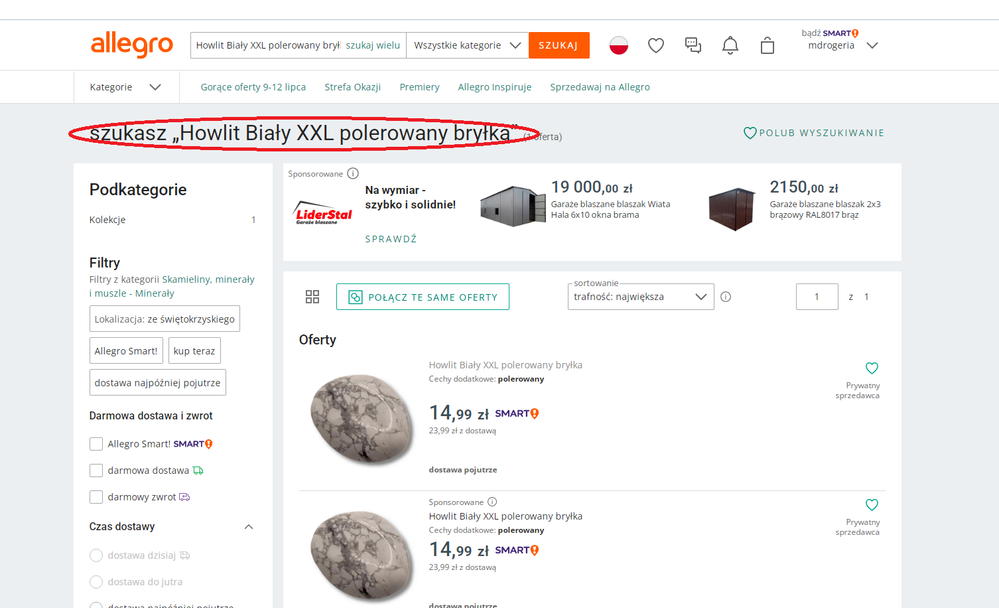Open Premiery link
The height and width of the screenshot is (608, 999).
(419, 87)
